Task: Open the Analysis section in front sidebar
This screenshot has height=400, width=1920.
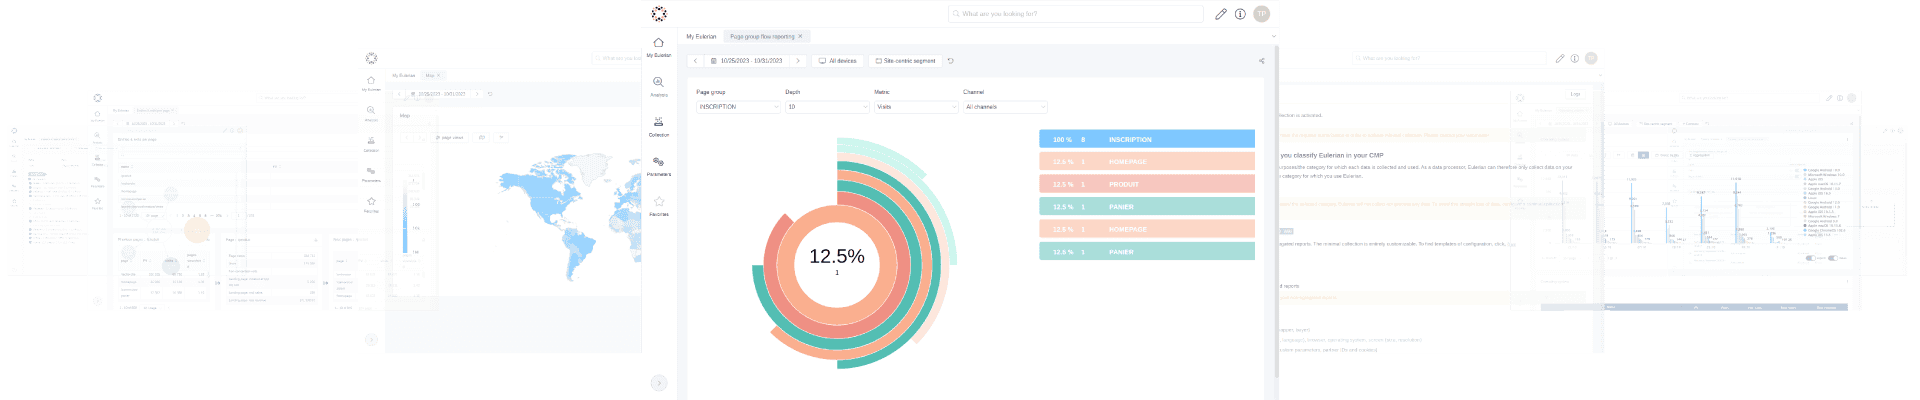Action: point(659,87)
